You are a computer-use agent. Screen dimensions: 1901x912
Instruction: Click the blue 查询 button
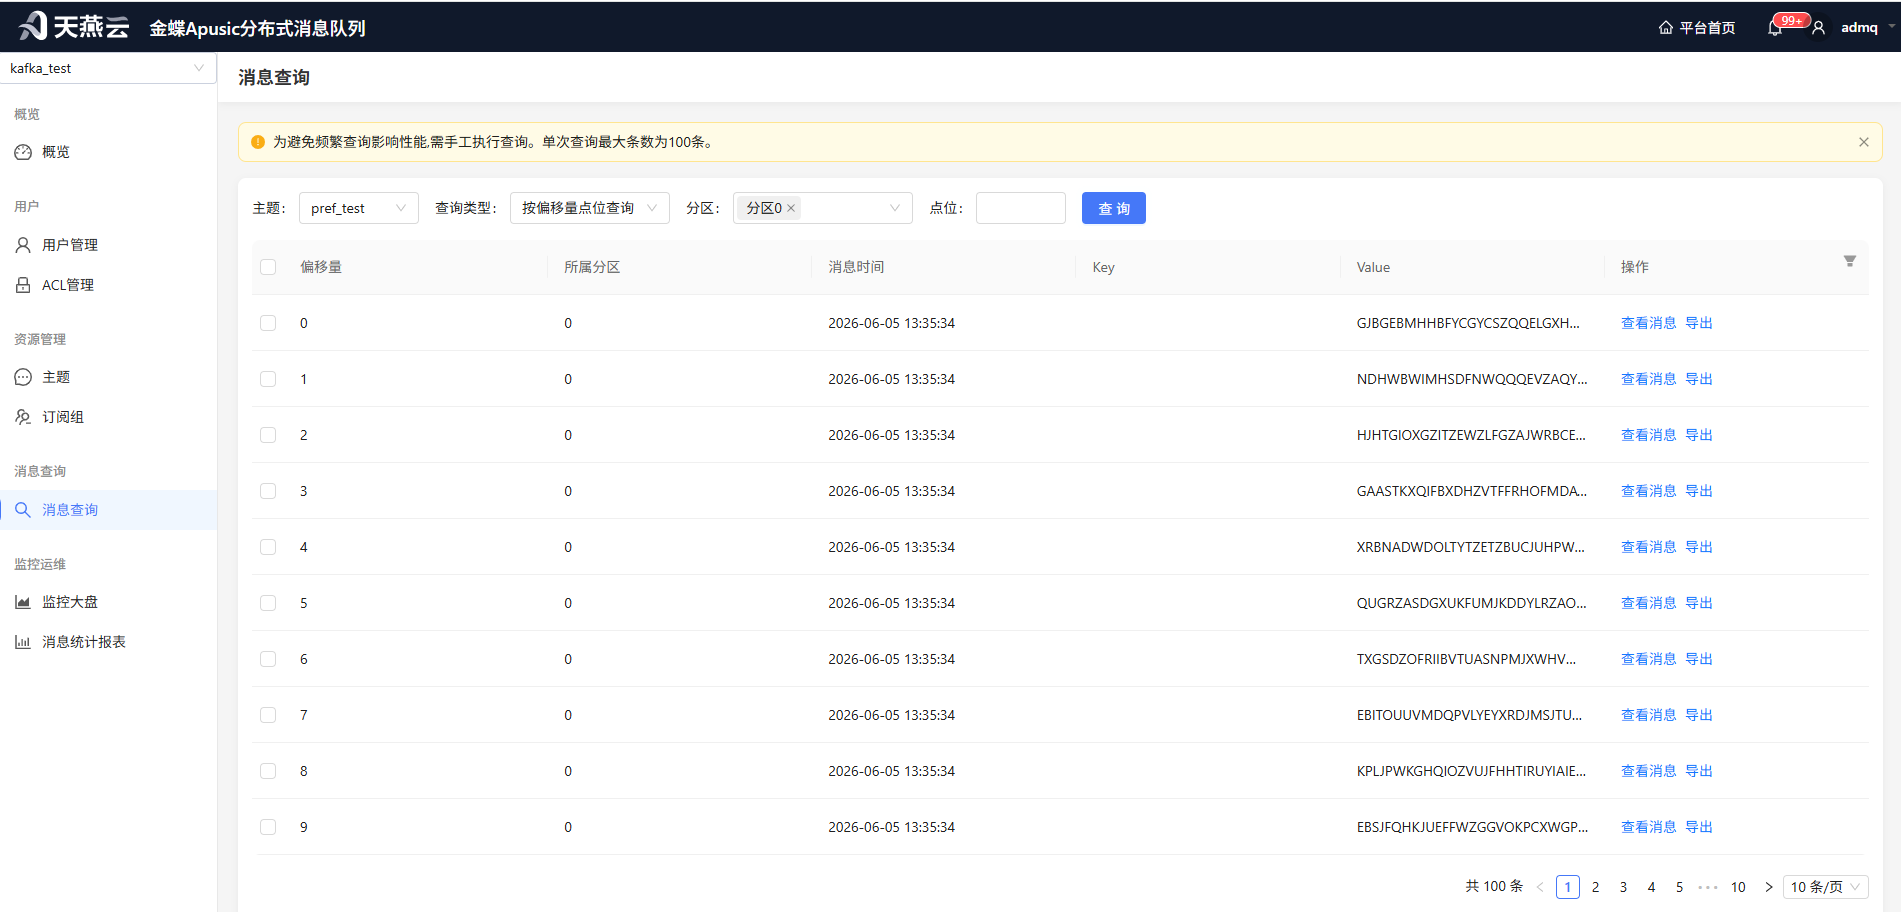[1113, 208]
